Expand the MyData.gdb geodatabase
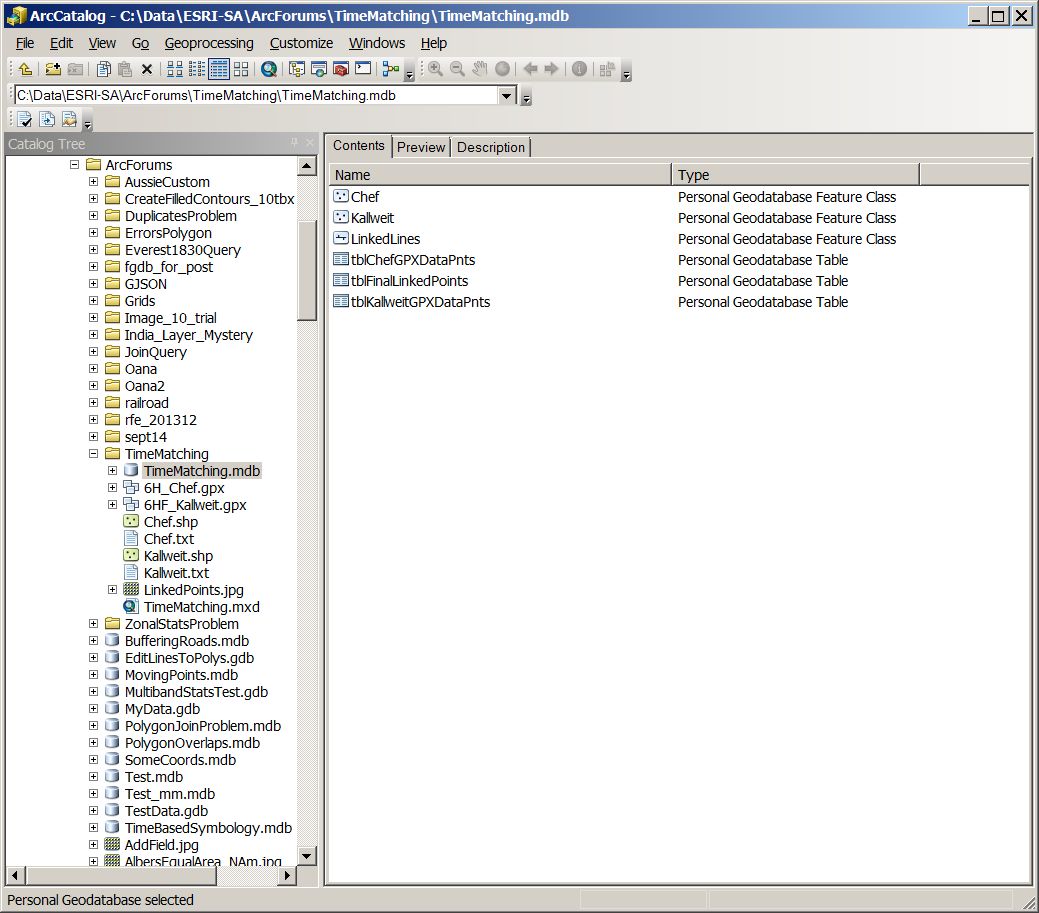 point(93,709)
